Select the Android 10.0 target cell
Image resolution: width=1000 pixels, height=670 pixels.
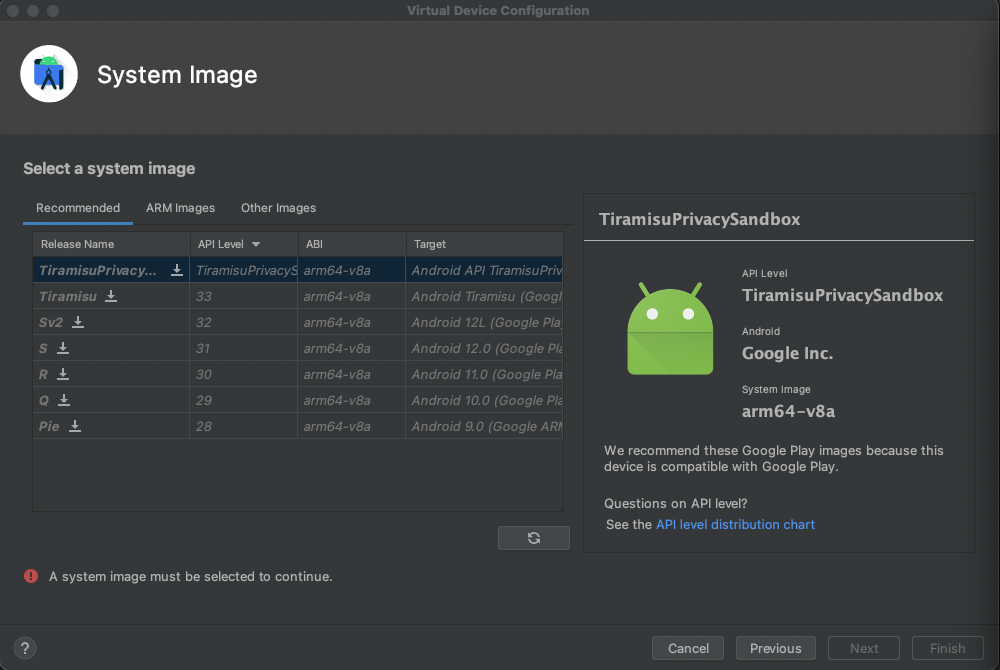(484, 400)
